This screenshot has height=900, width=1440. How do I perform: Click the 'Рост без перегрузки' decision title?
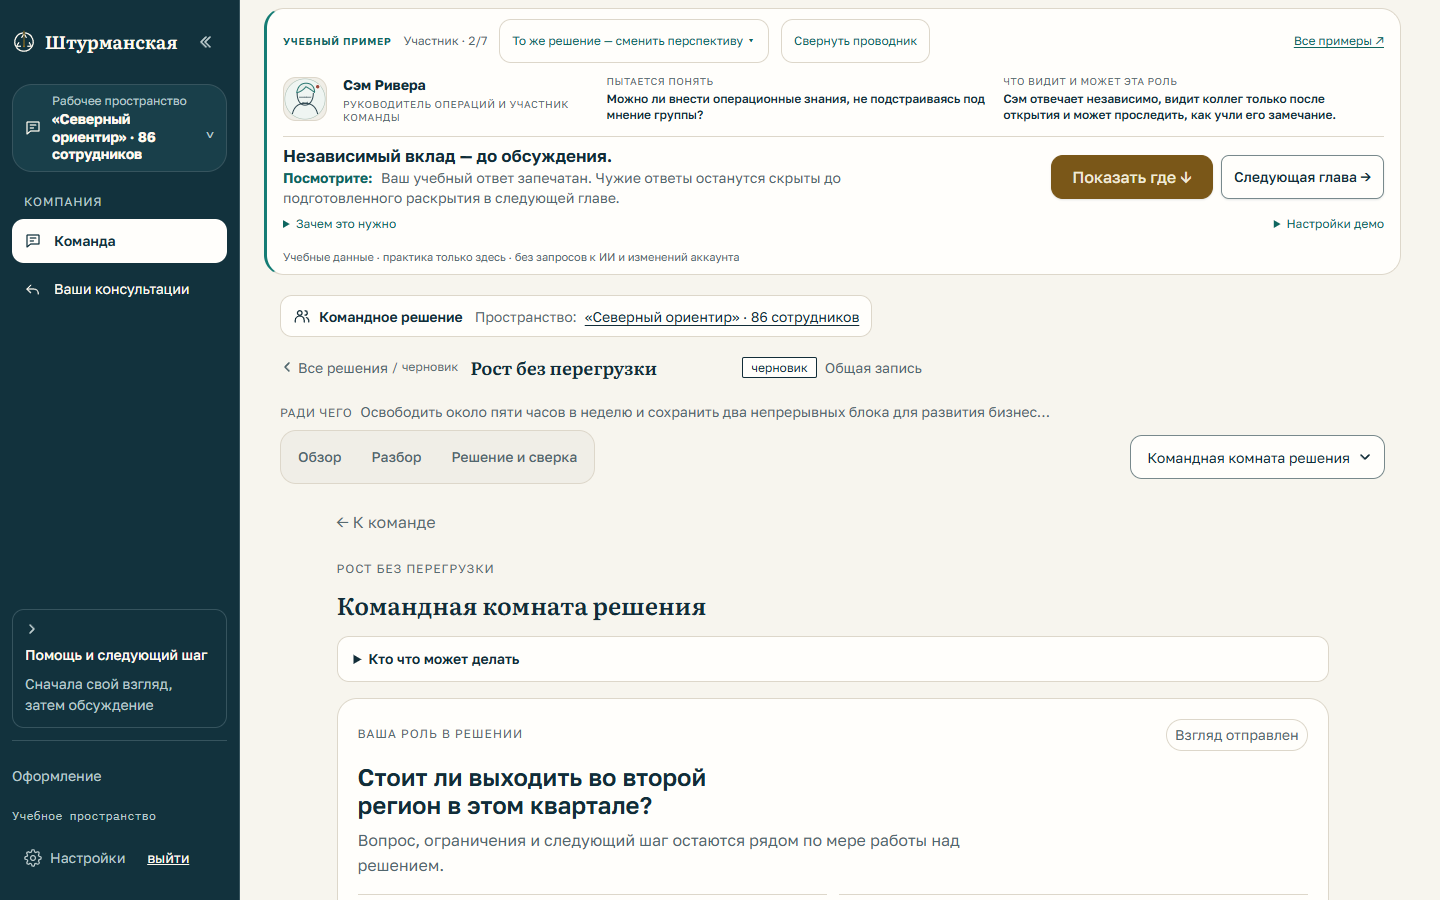(564, 368)
